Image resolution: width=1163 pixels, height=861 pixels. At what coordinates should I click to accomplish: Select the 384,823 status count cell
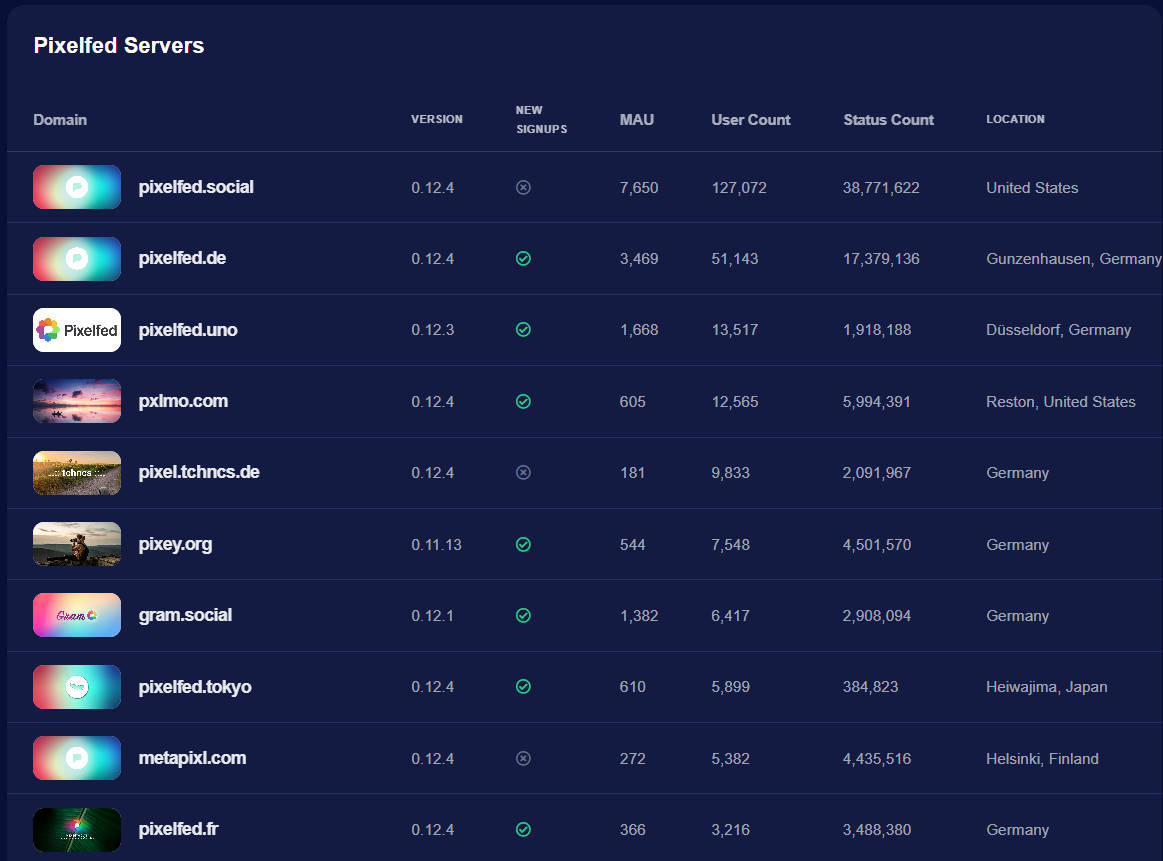(x=871, y=687)
